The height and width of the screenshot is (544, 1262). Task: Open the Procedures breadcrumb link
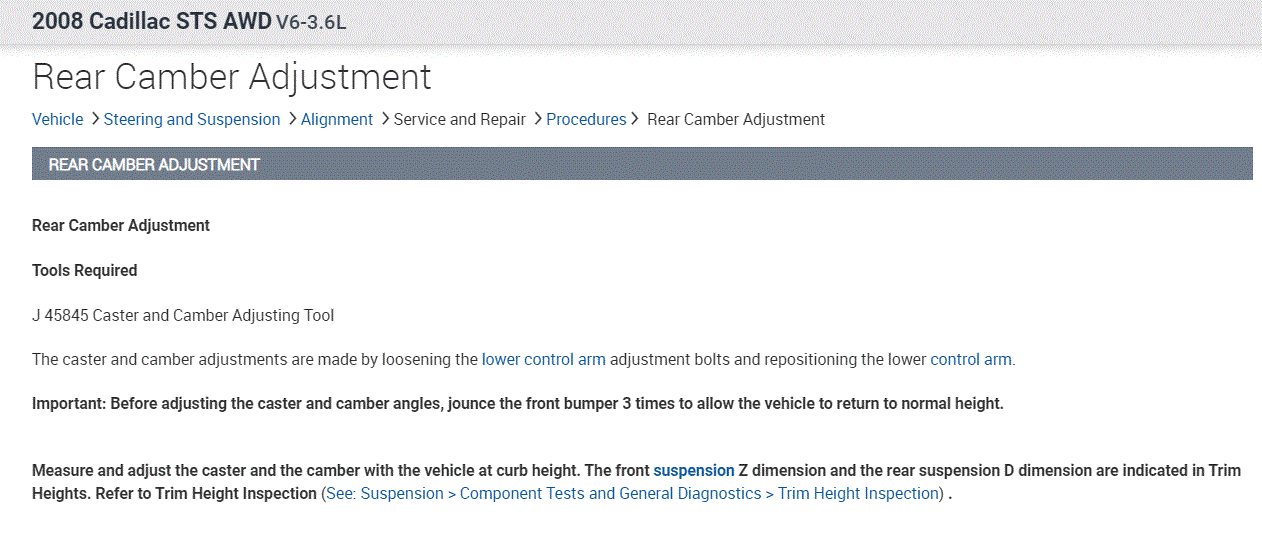click(x=586, y=119)
